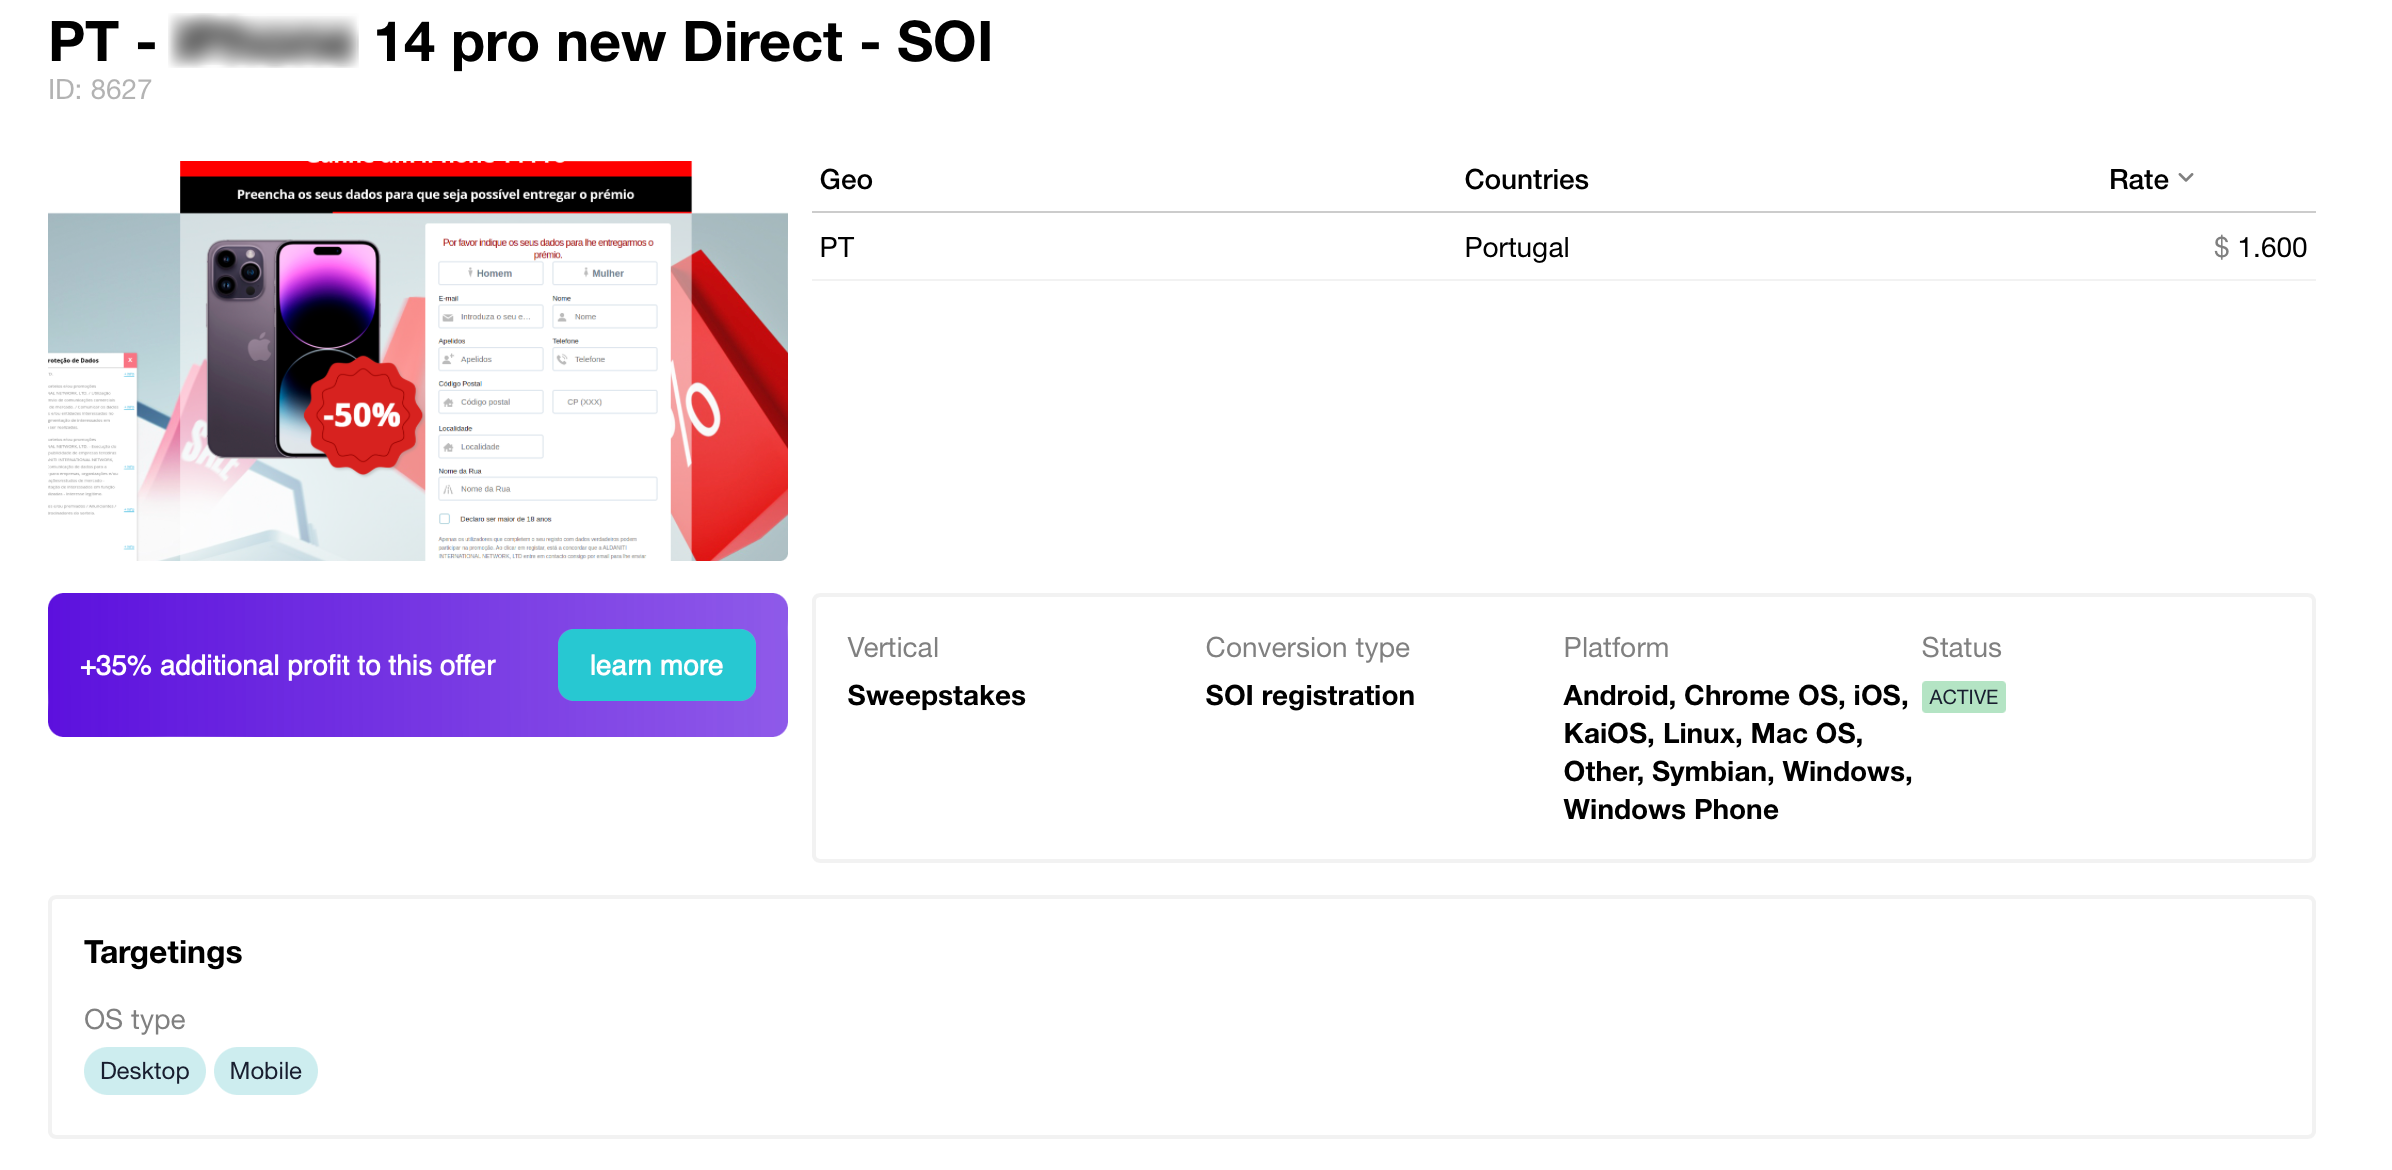Choose the Mulher option in preview form
The height and width of the screenshot is (1170, 2392).
pos(605,273)
